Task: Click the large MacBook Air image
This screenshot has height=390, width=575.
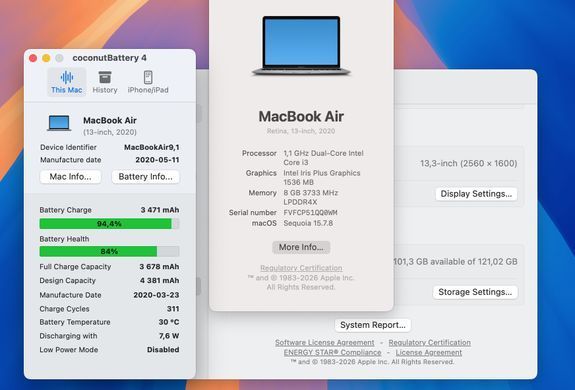Action: [301, 45]
